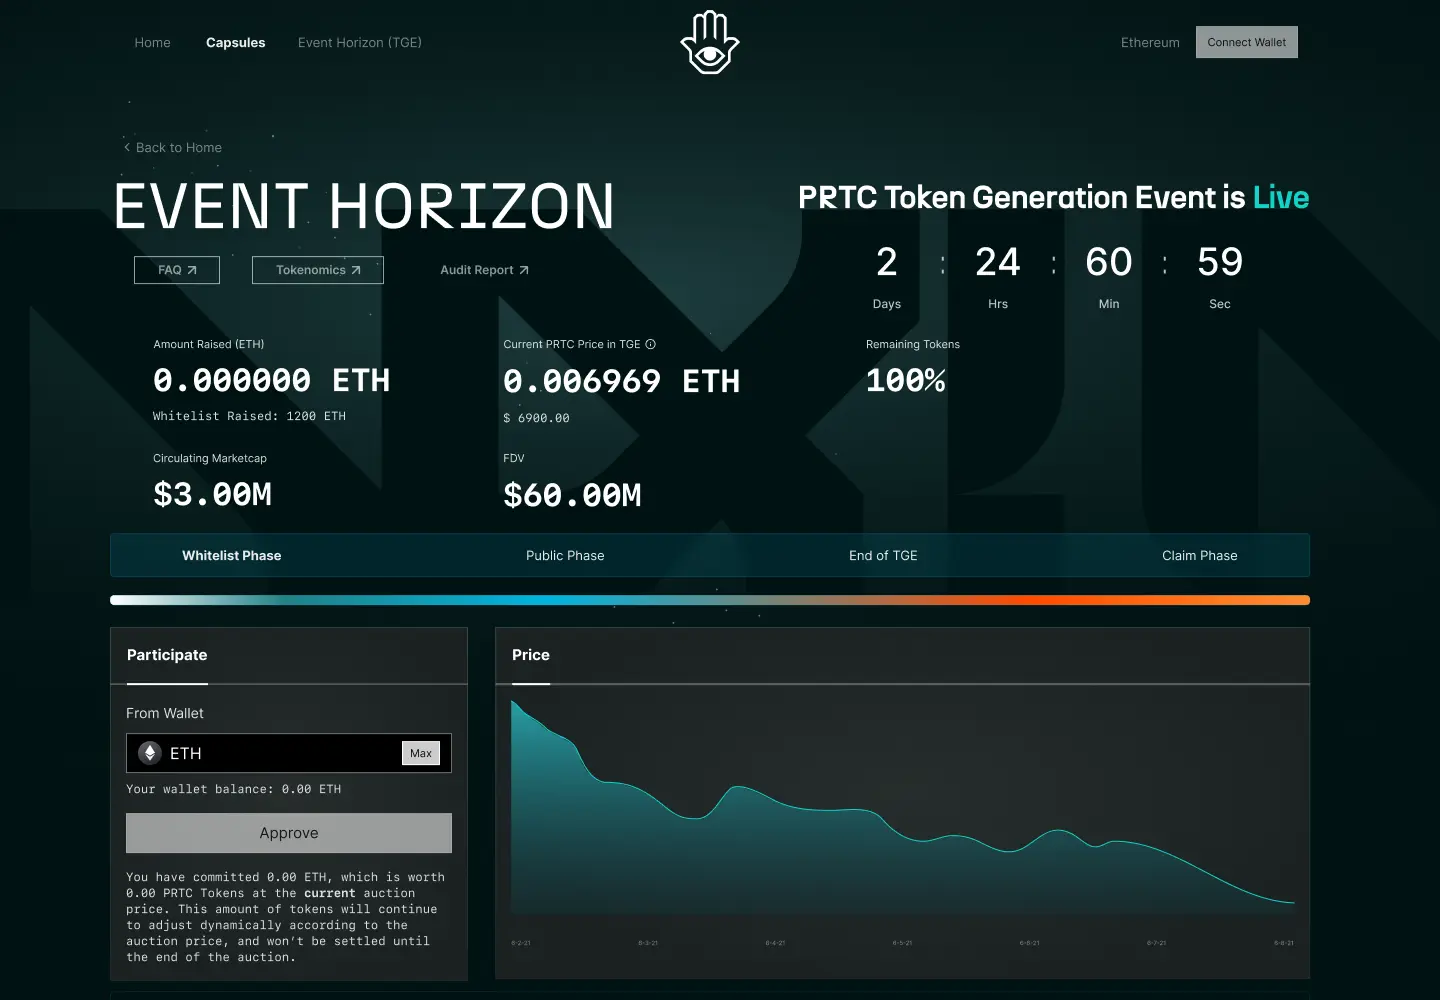The image size is (1440, 1000).
Task: Click the ETH amount input field
Action: [289, 753]
